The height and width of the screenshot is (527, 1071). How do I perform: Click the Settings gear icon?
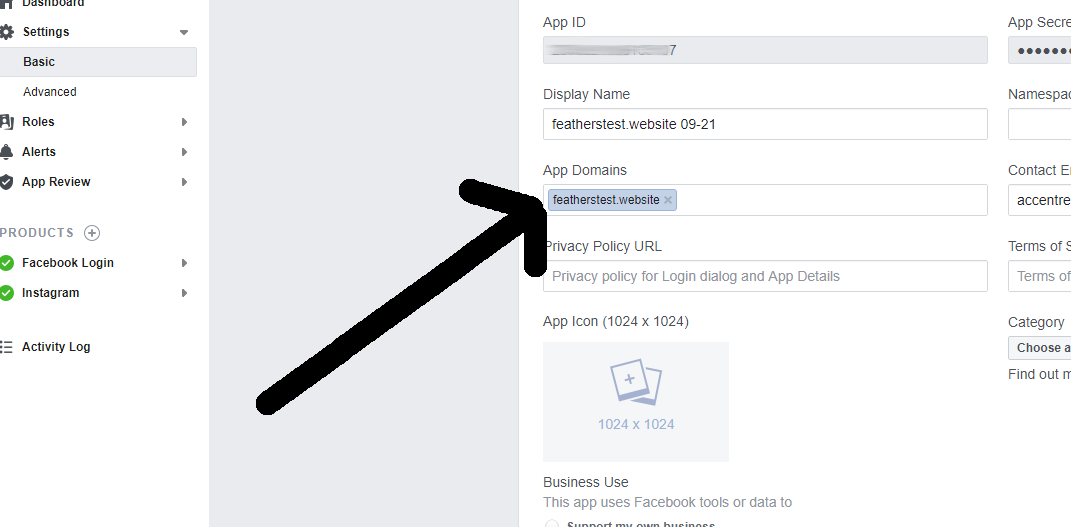(x=6, y=32)
